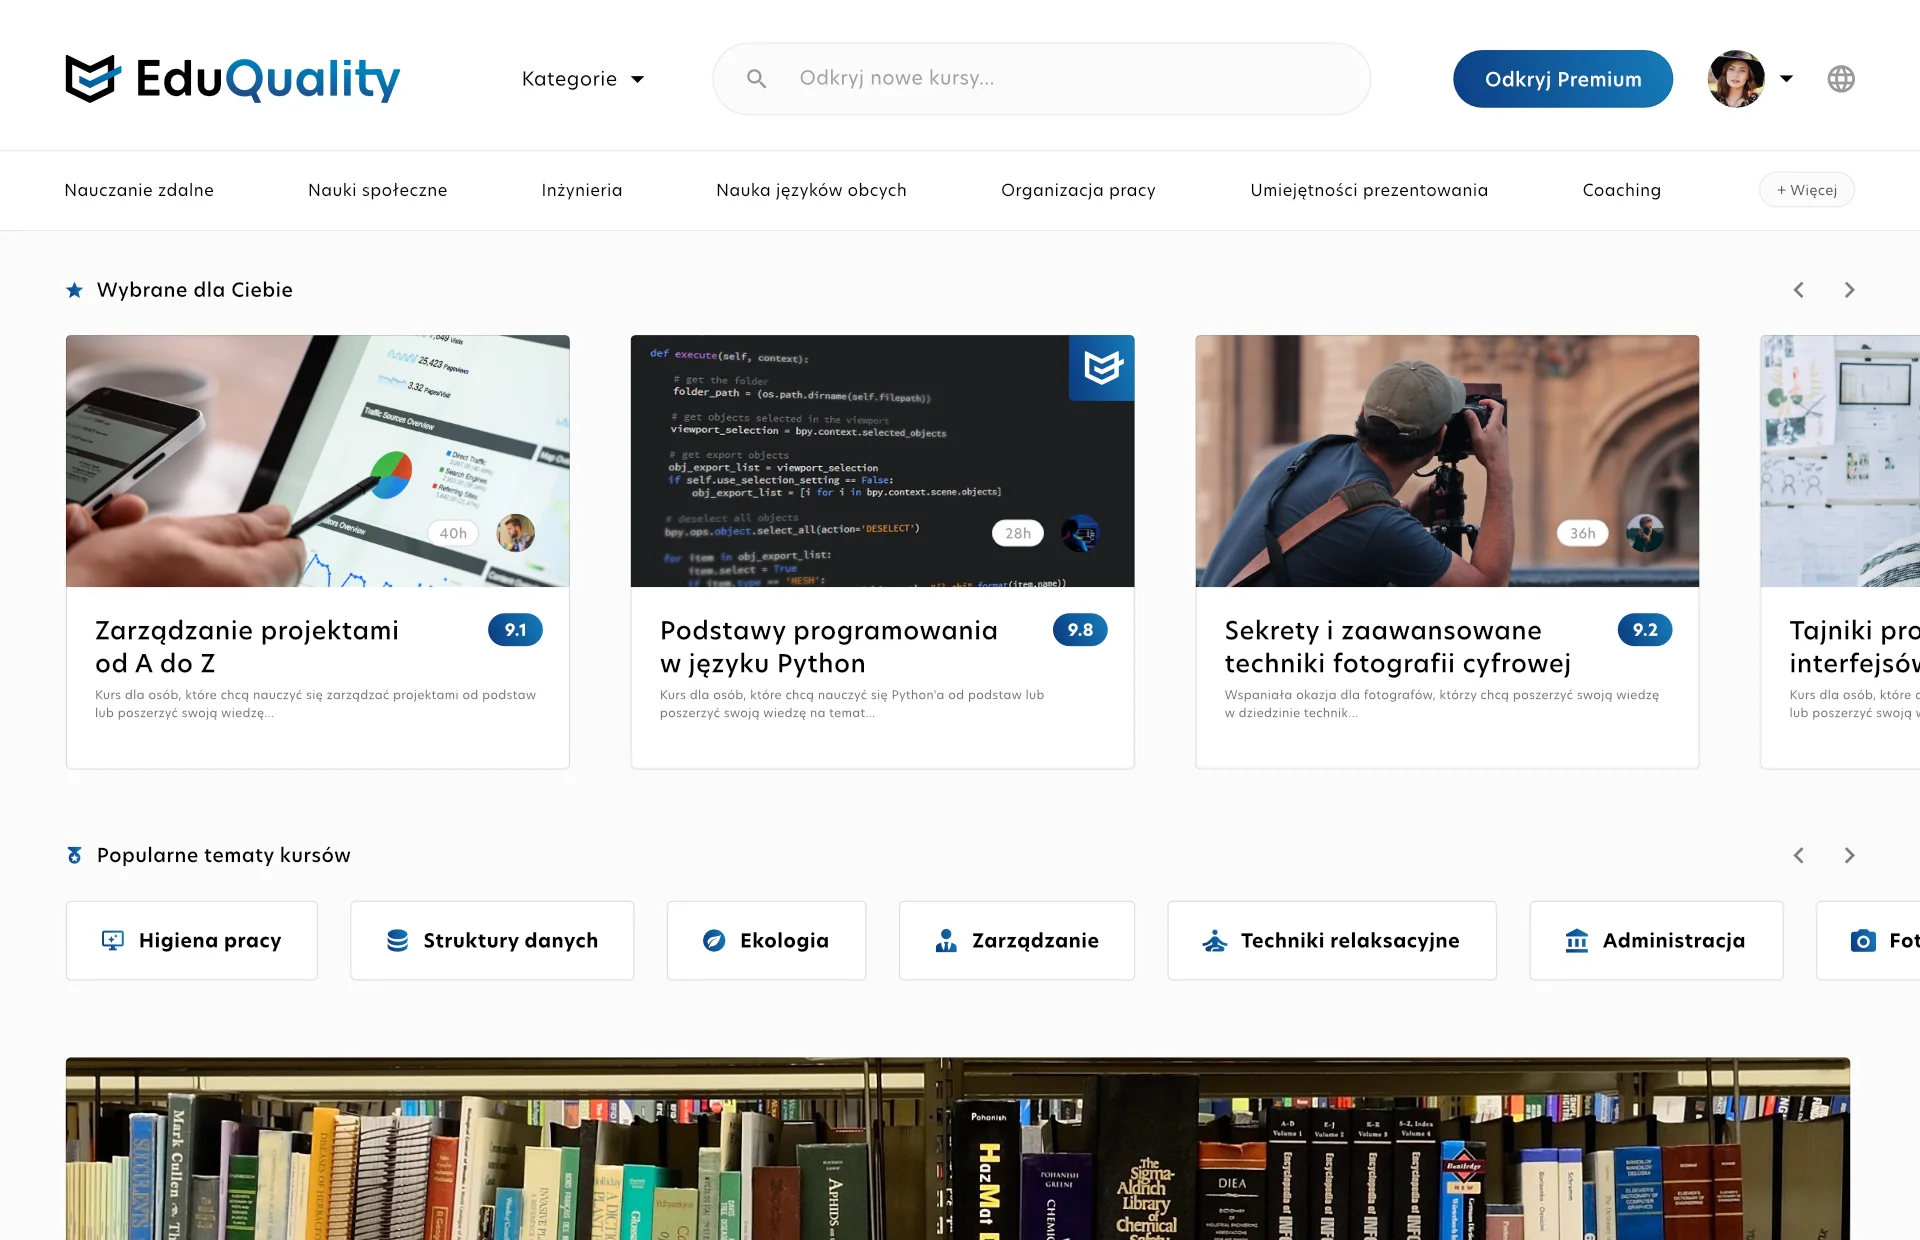Viewport: 1920px width, 1240px height.
Task: Go to the Coaching category
Action: [1621, 190]
